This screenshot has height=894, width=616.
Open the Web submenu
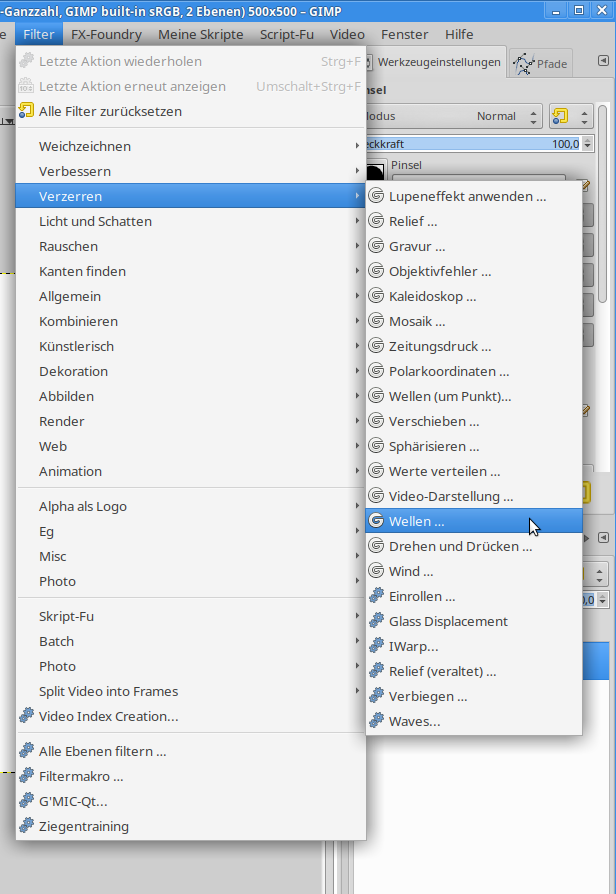[191, 446]
